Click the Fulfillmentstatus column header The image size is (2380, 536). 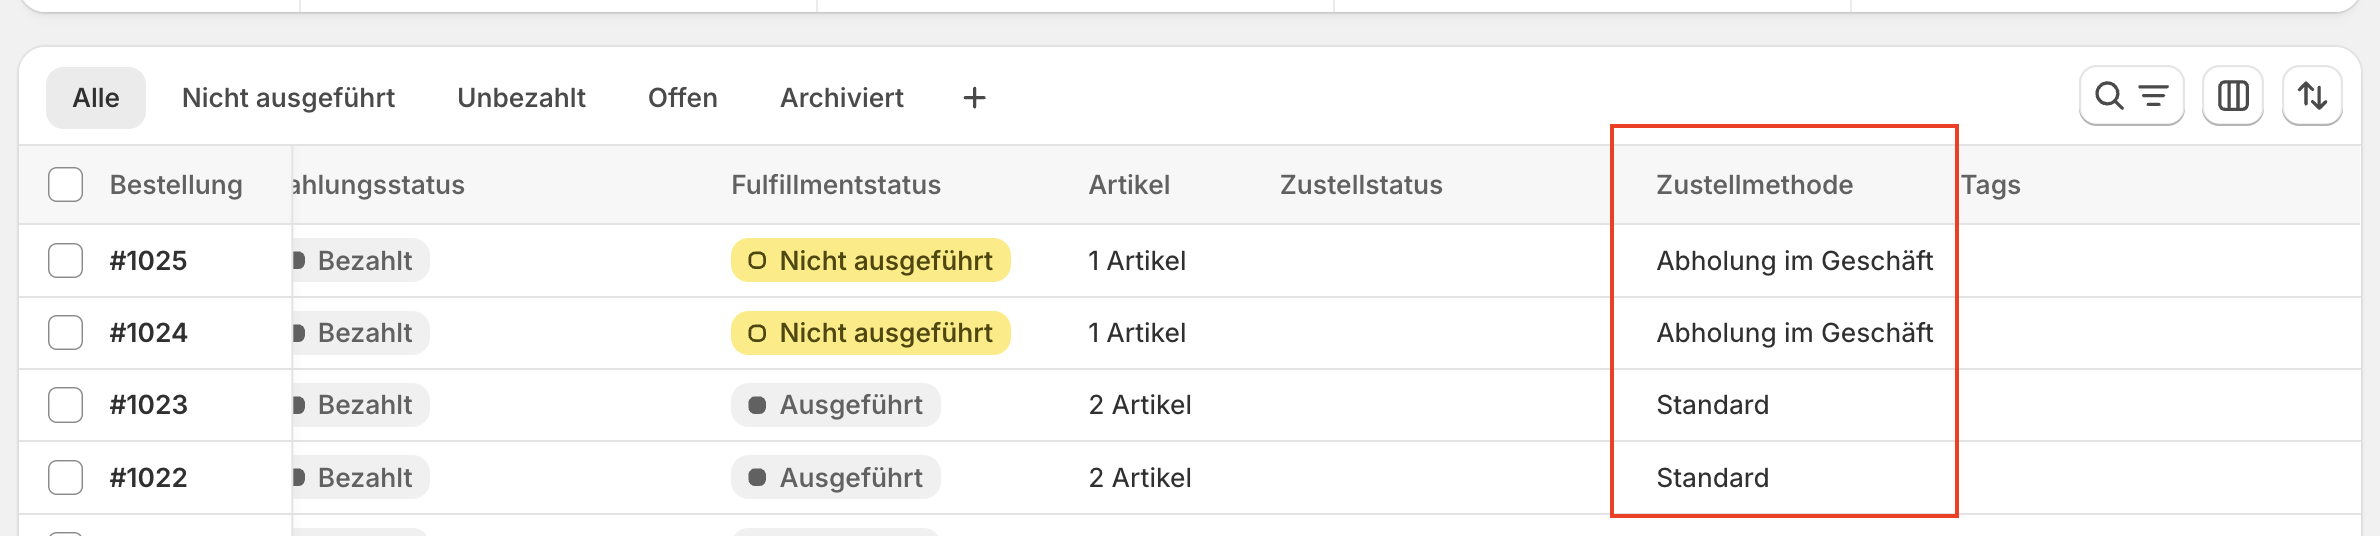(835, 185)
